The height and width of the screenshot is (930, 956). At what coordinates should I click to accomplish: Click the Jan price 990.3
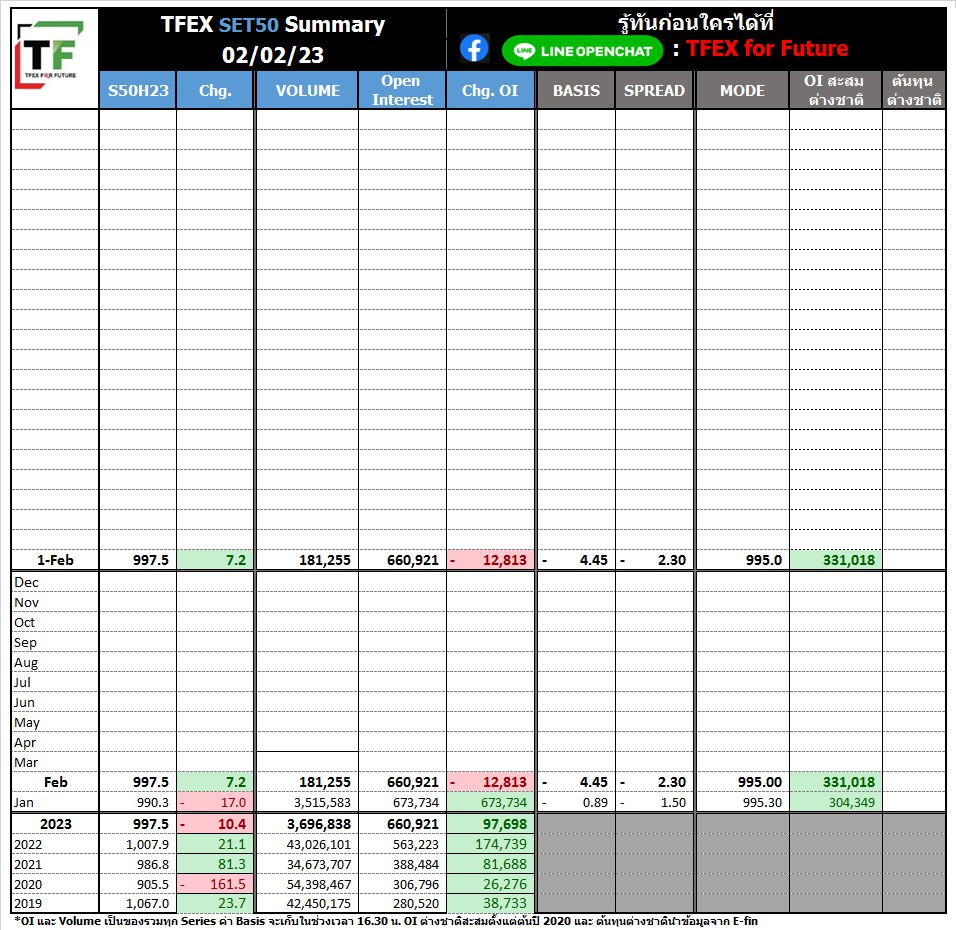152,803
